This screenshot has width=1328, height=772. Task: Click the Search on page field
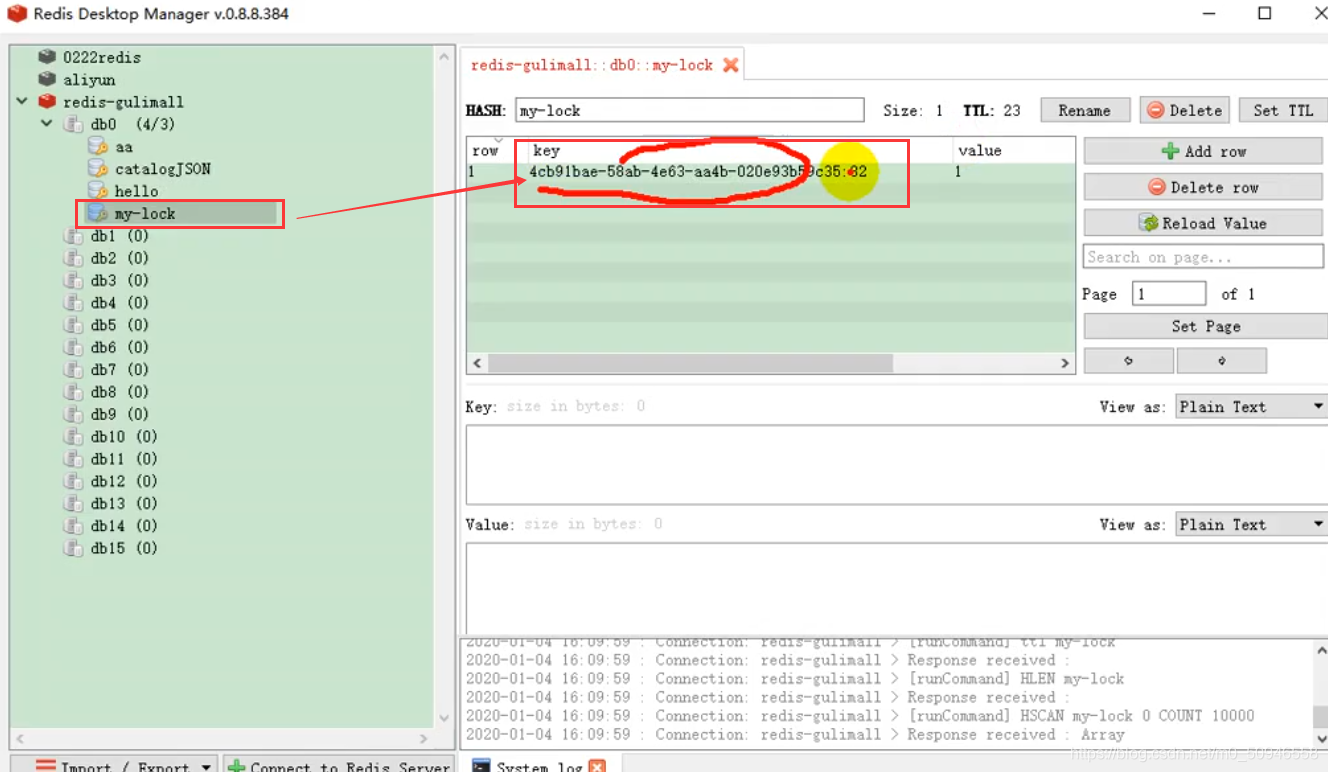coord(1203,257)
